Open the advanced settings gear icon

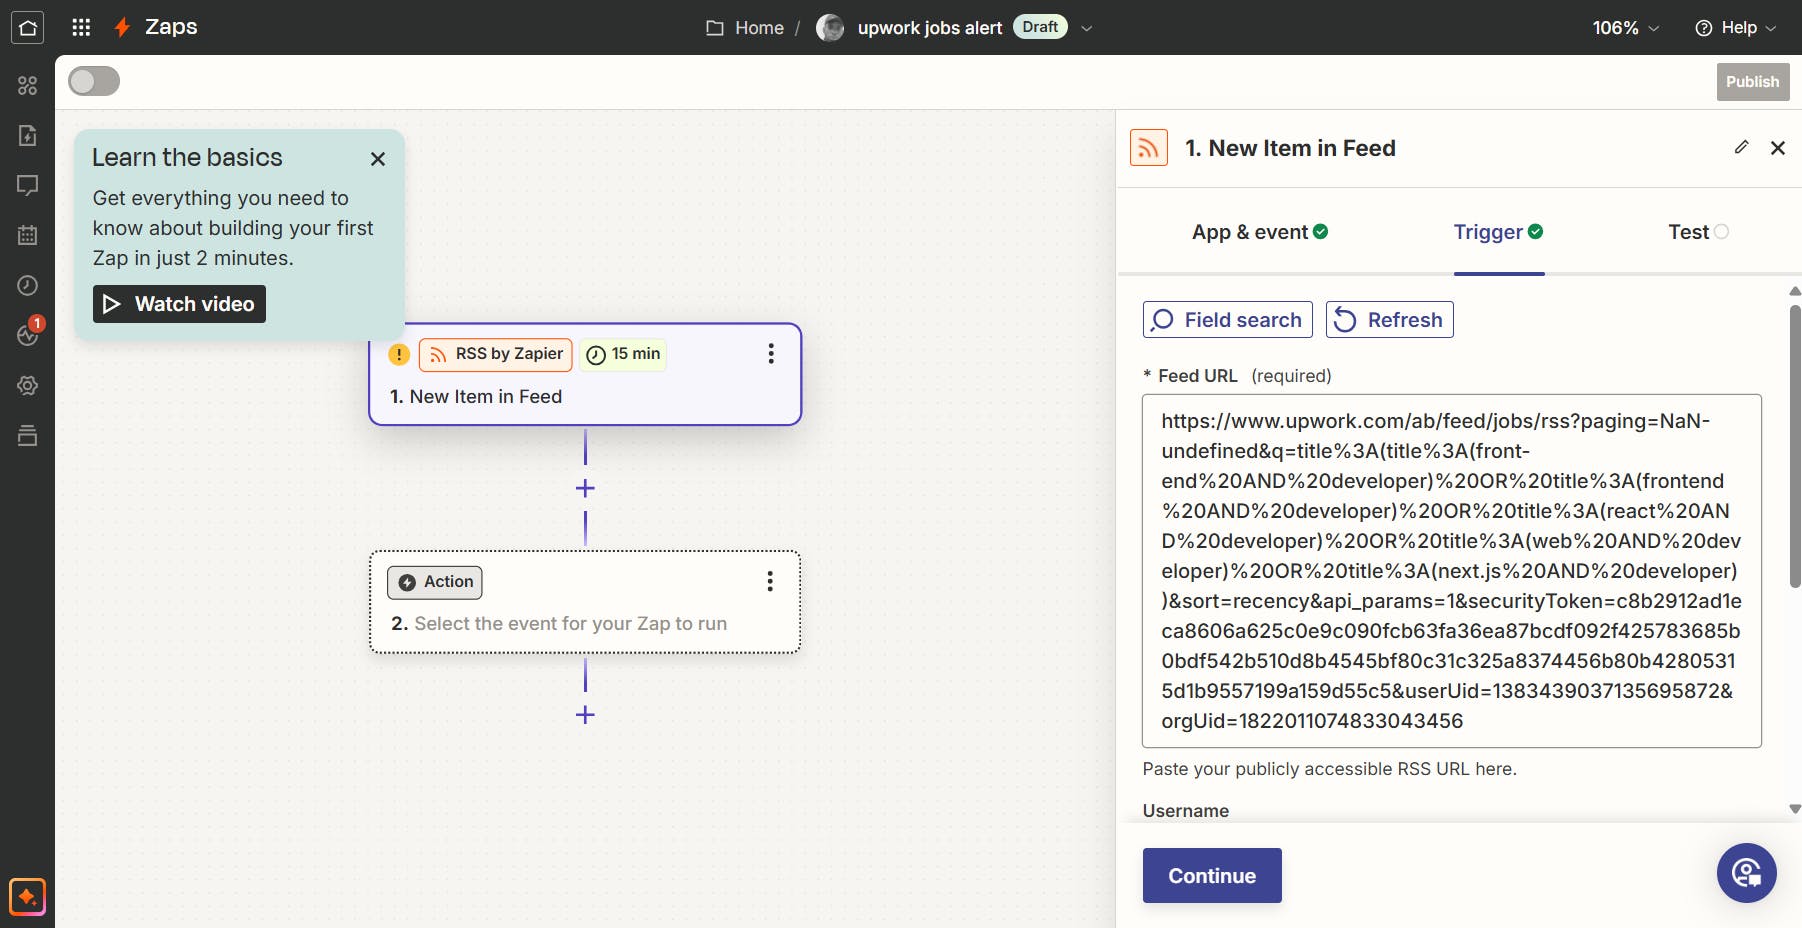click(x=28, y=385)
